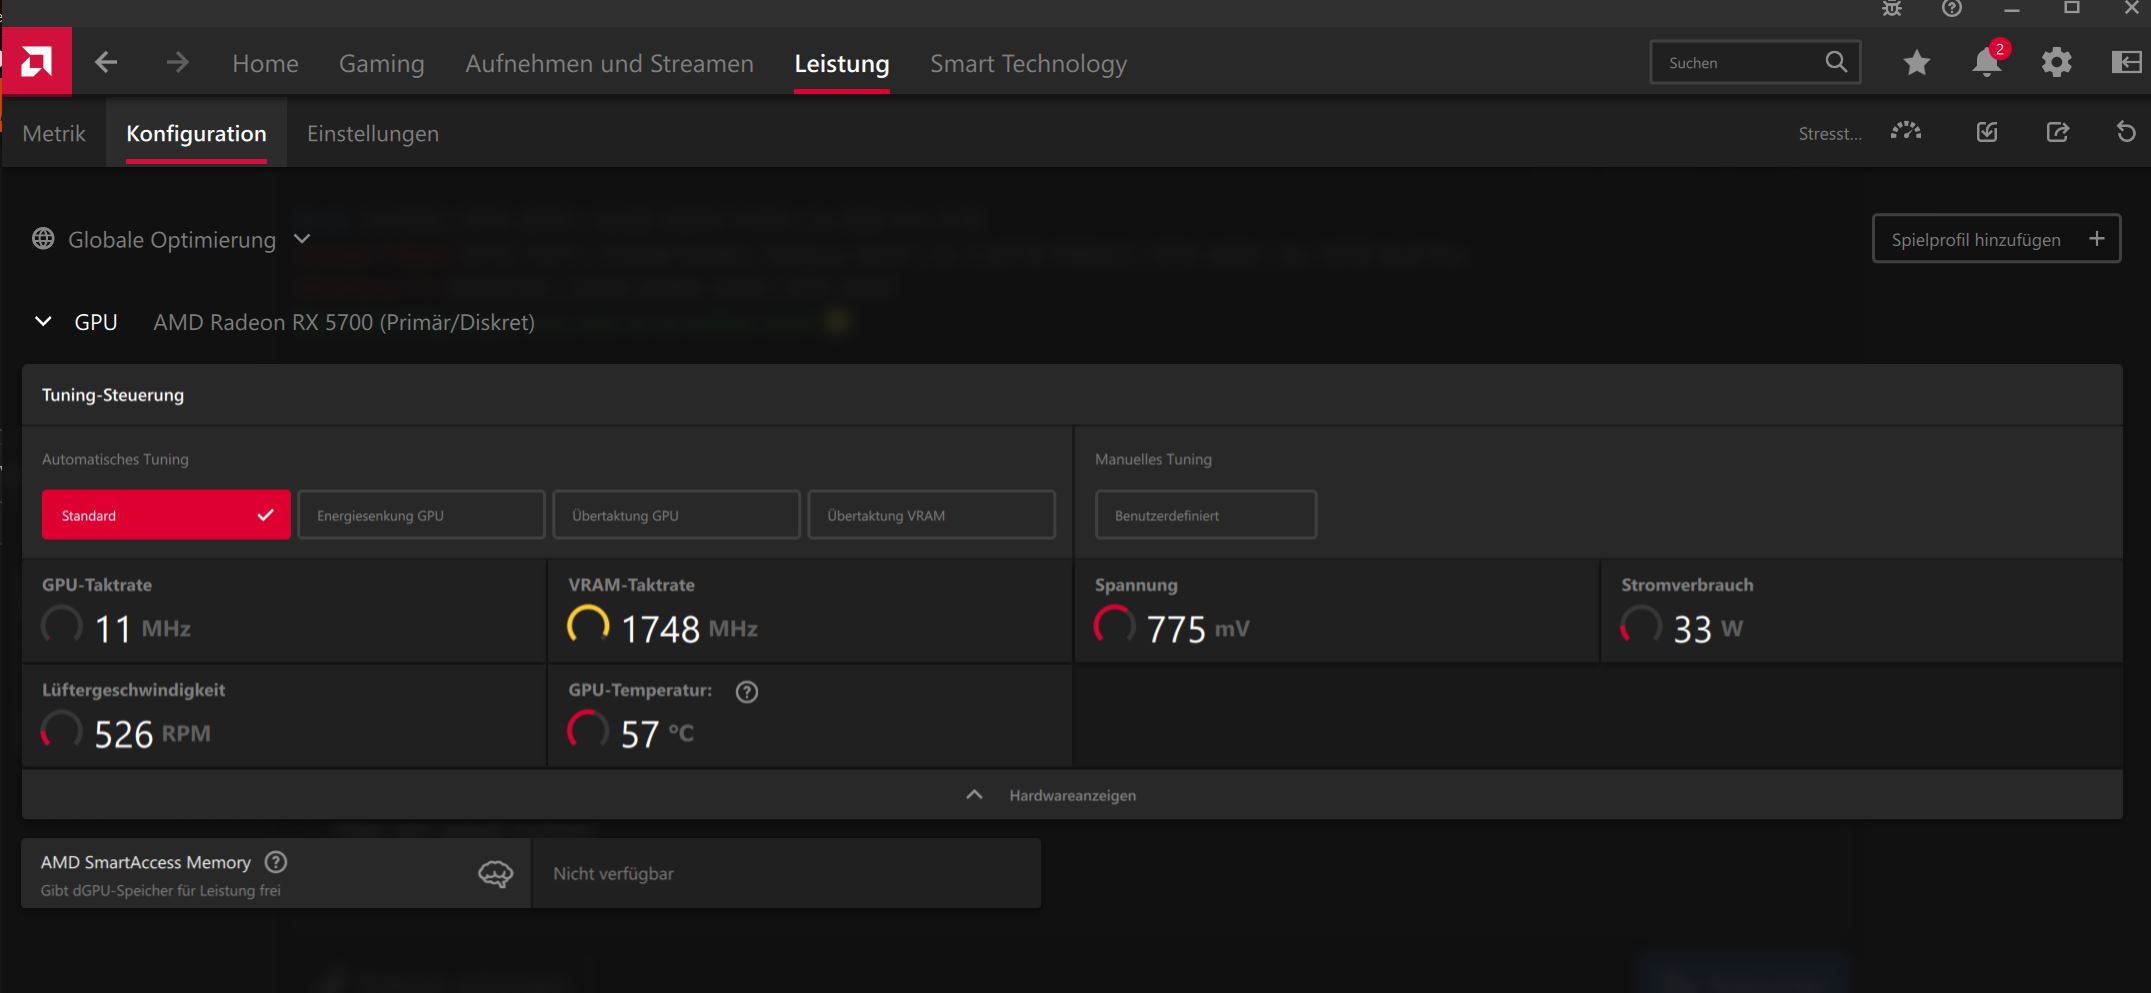Minimize the Radeon Software window
This screenshot has width=2151, height=993.
click(x=2012, y=9)
